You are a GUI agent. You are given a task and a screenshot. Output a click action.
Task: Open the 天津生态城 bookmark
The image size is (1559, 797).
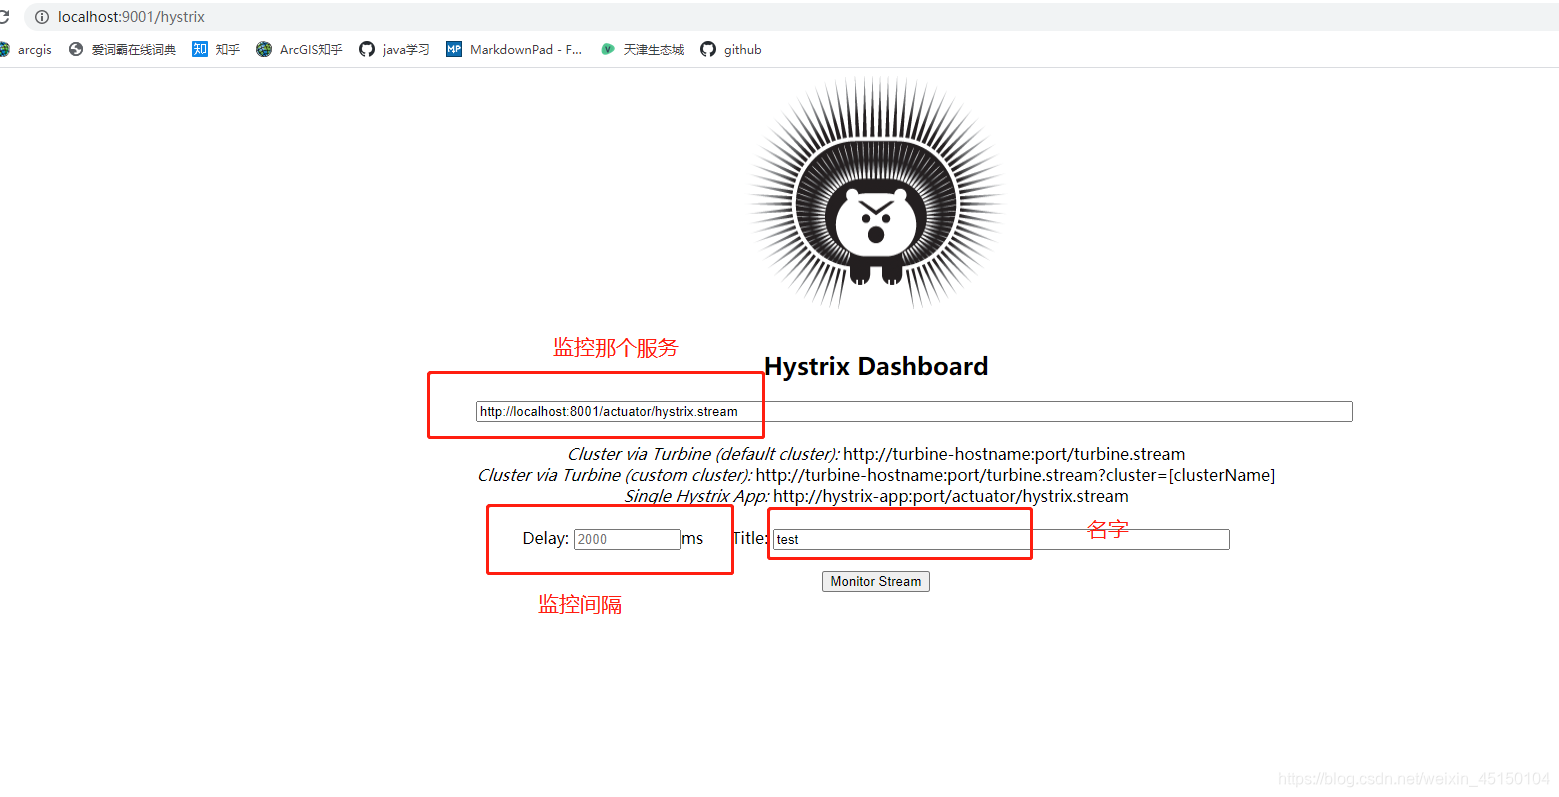(x=642, y=49)
